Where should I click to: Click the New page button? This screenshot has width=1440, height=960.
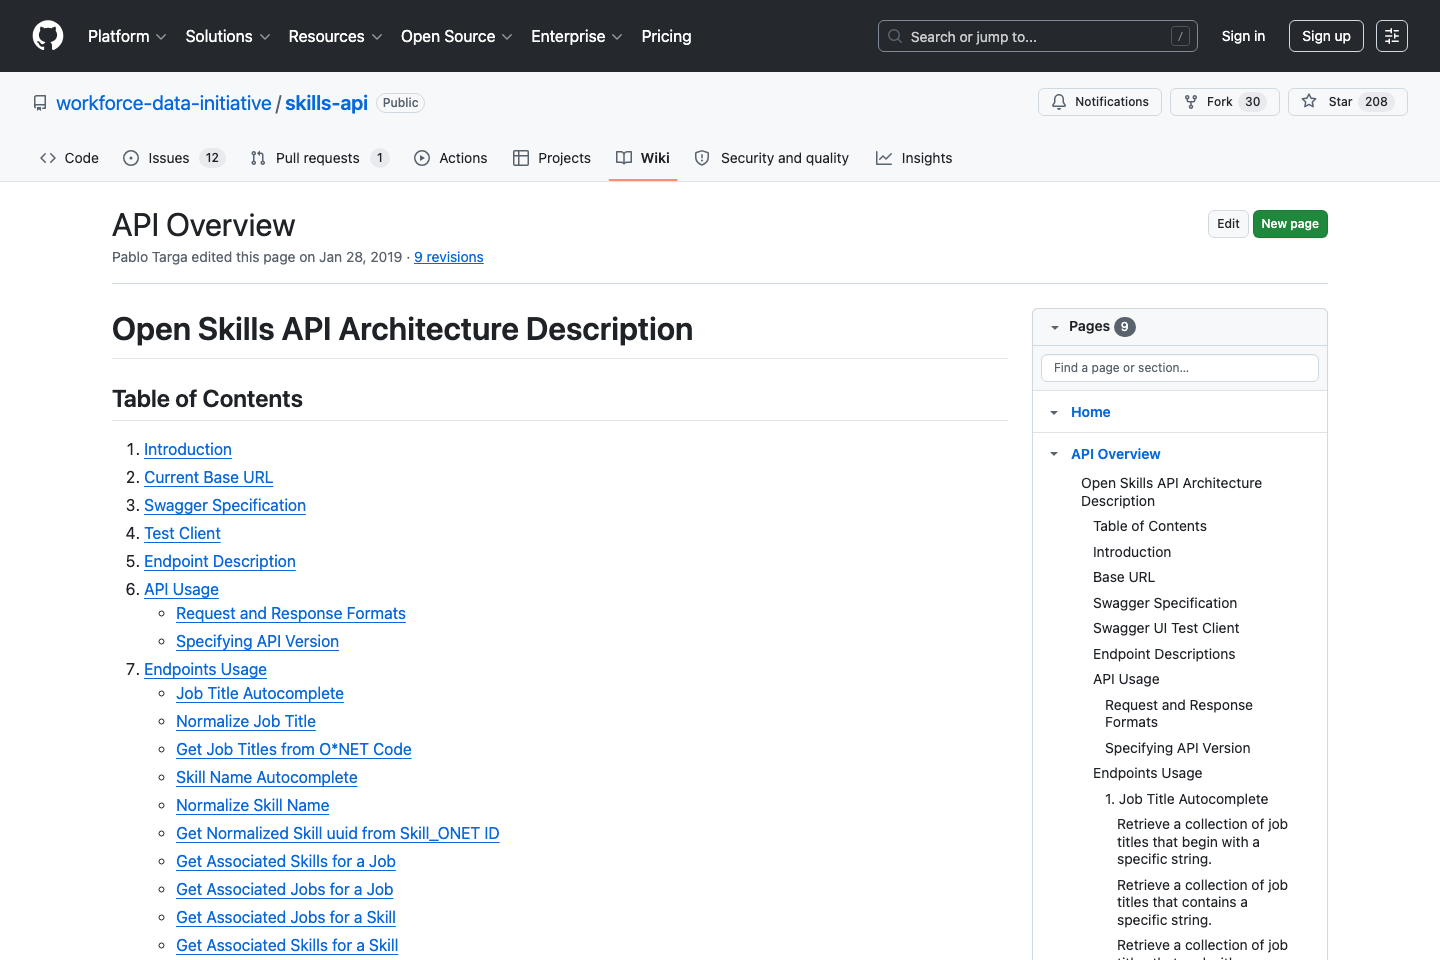pos(1290,223)
